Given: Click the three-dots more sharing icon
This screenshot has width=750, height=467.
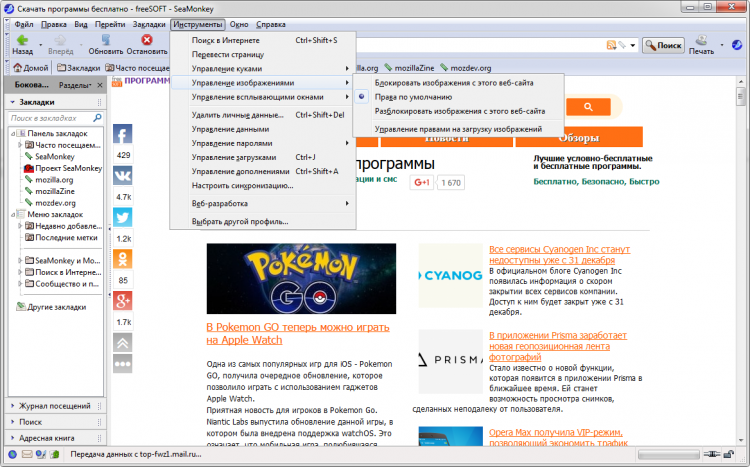Looking at the screenshot, I should coord(123,364).
